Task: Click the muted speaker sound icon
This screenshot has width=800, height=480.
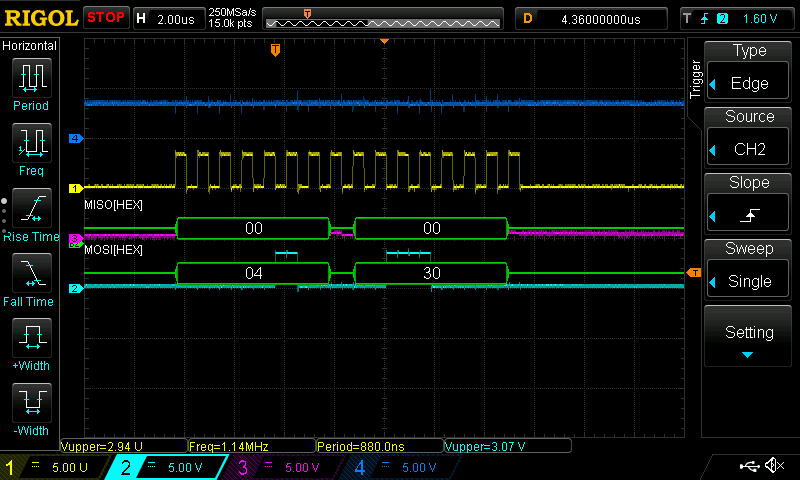Action: point(775,465)
